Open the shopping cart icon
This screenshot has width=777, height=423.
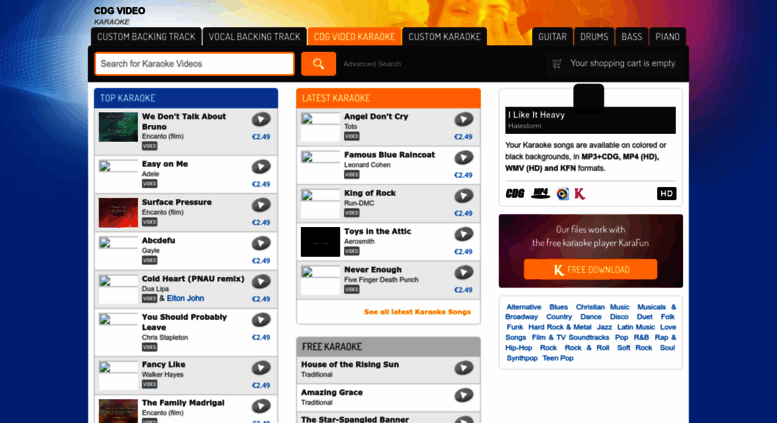click(x=557, y=63)
